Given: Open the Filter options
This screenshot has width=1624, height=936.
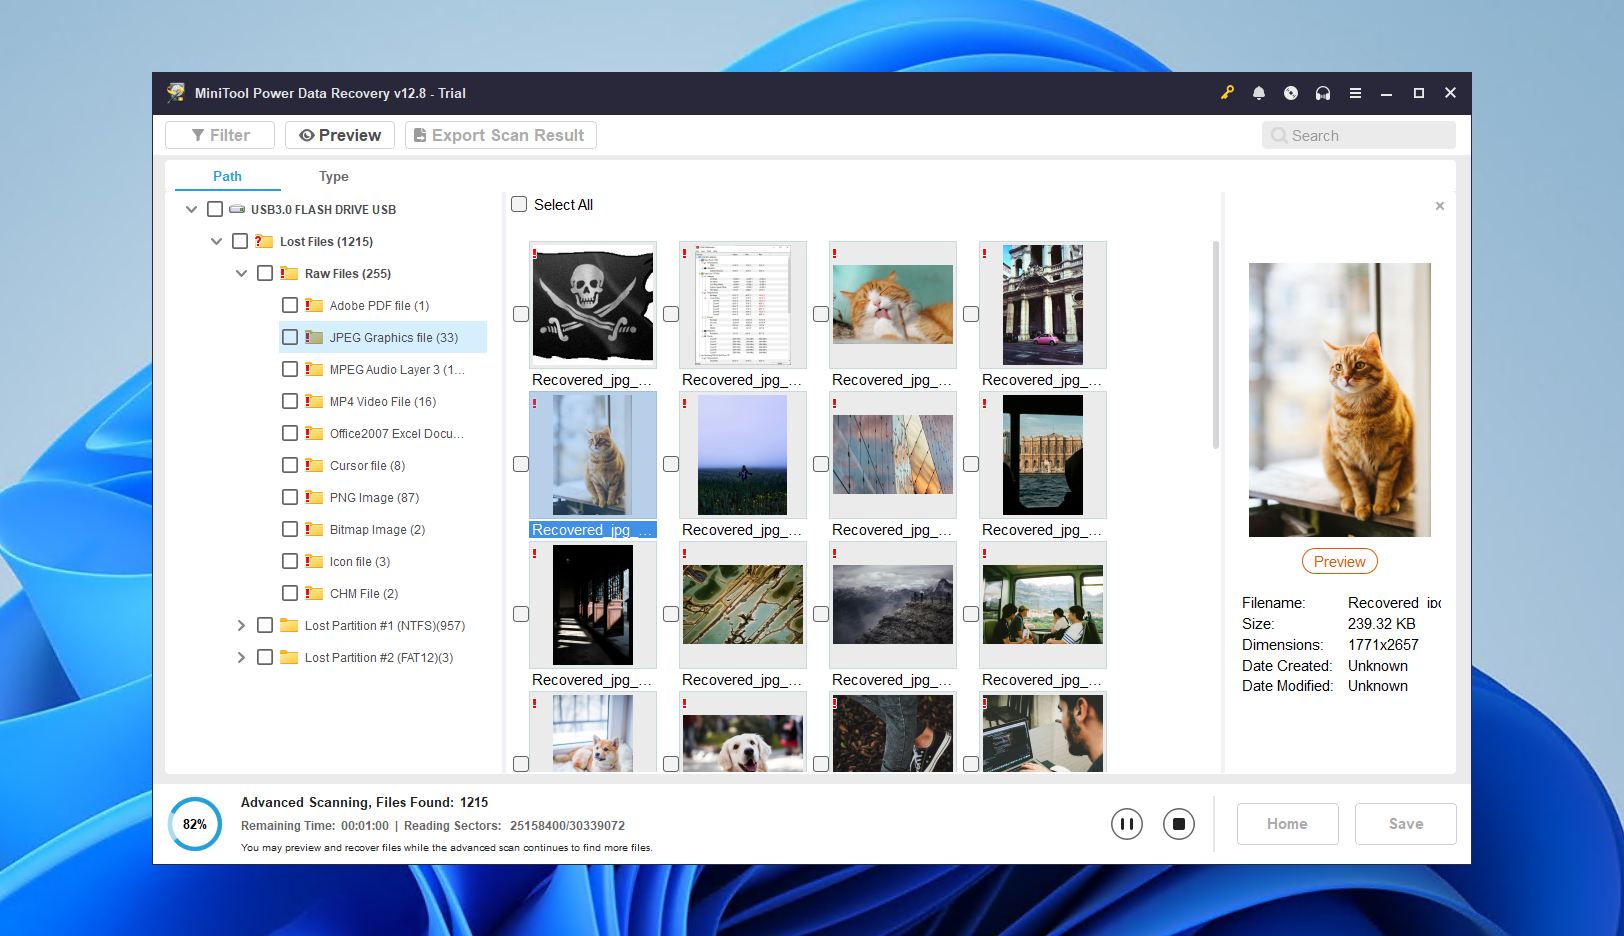Looking at the screenshot, I should point(219,134).
